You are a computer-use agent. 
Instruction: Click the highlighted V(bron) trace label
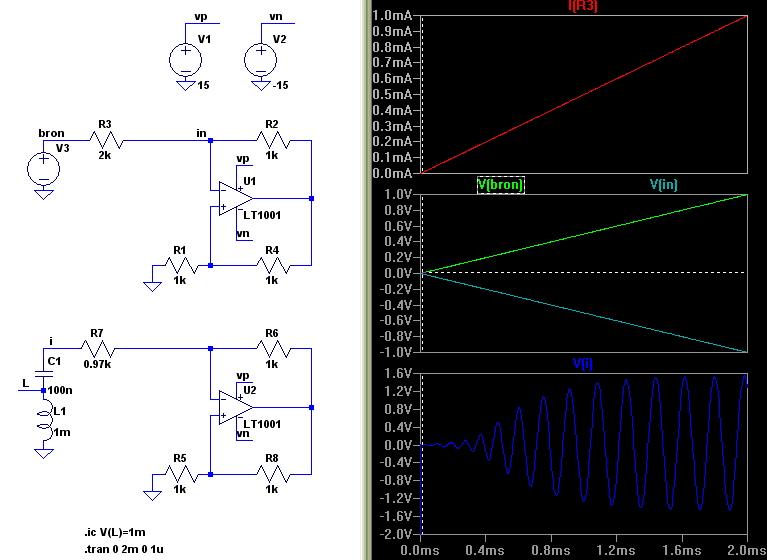[500, 185]
